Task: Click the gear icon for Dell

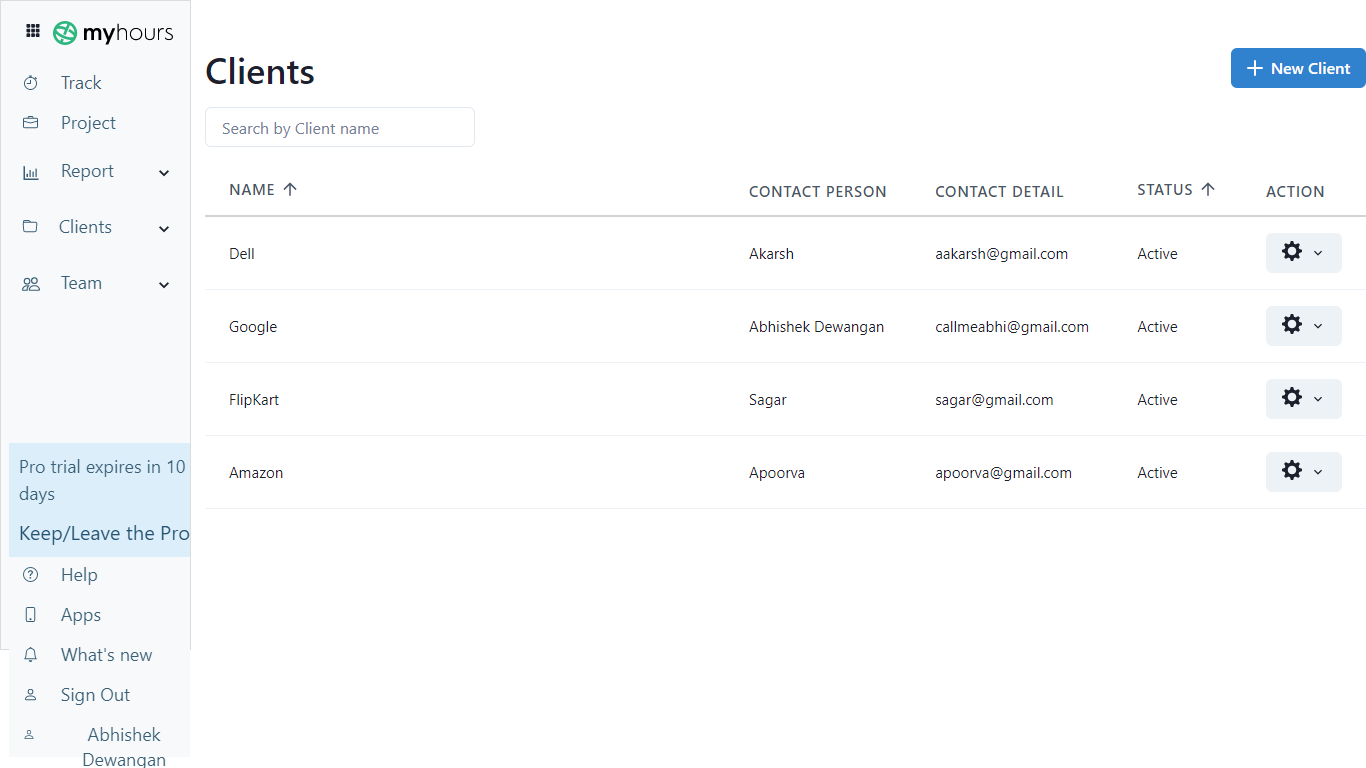Action: tap(1292, 252)
